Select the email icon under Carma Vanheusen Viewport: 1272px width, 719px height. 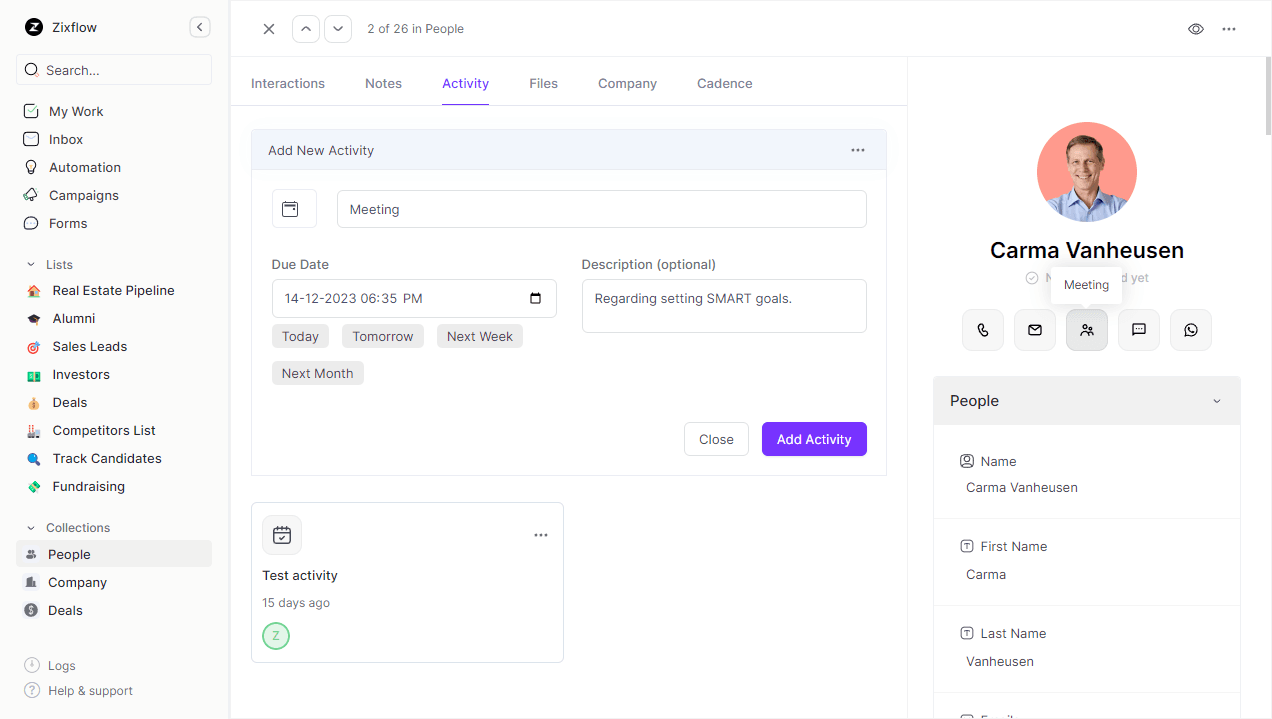[1034, 329]
